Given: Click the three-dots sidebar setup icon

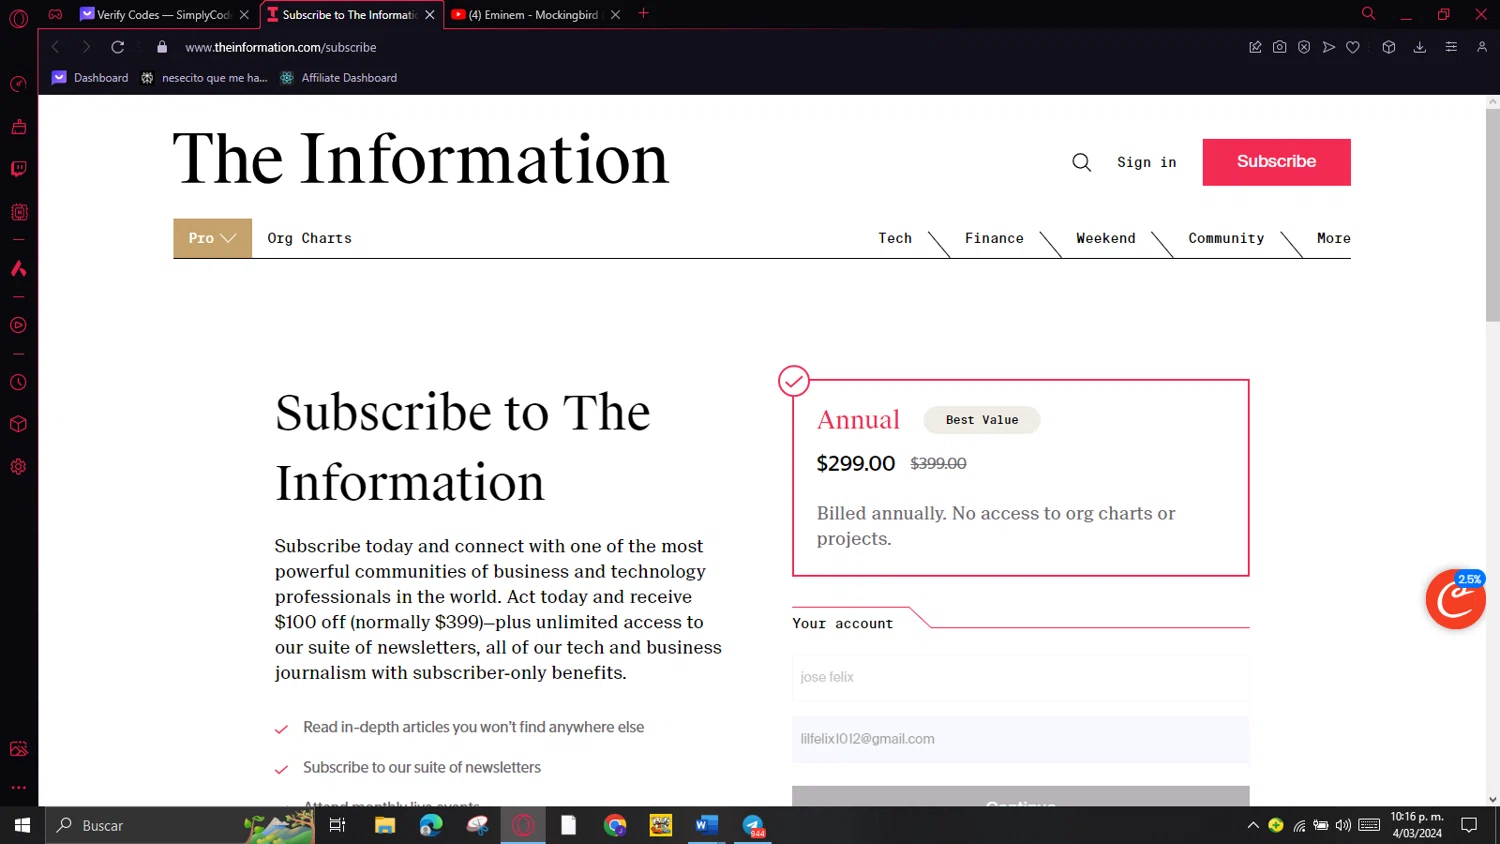Looking at the screenshot, I should 18,788.
